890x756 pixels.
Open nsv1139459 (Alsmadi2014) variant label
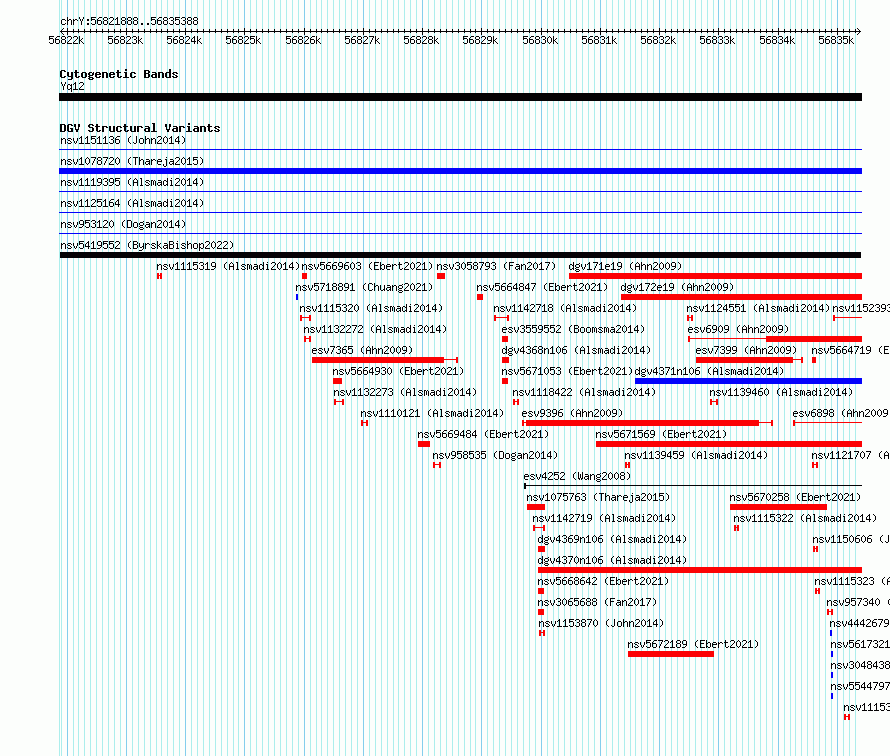[696, 455]
